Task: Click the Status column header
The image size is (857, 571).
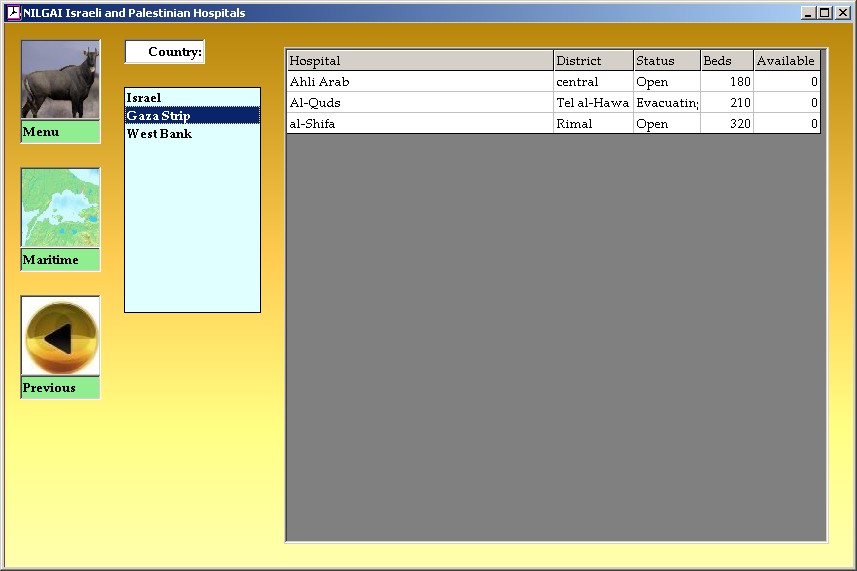Action: coord(666,61)
